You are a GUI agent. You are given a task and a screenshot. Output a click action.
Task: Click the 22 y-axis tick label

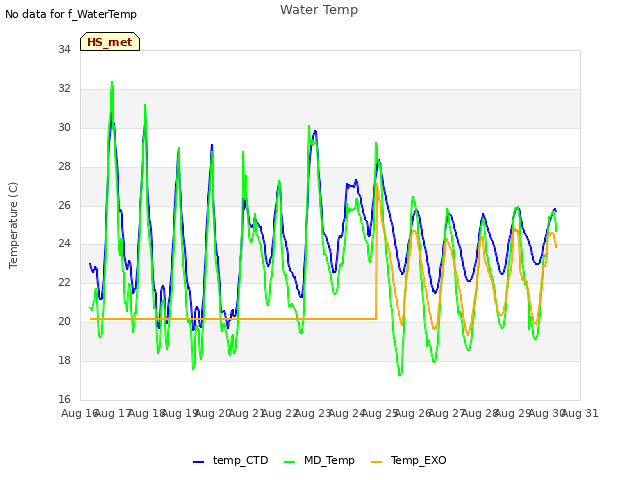[x=64, y=282]
